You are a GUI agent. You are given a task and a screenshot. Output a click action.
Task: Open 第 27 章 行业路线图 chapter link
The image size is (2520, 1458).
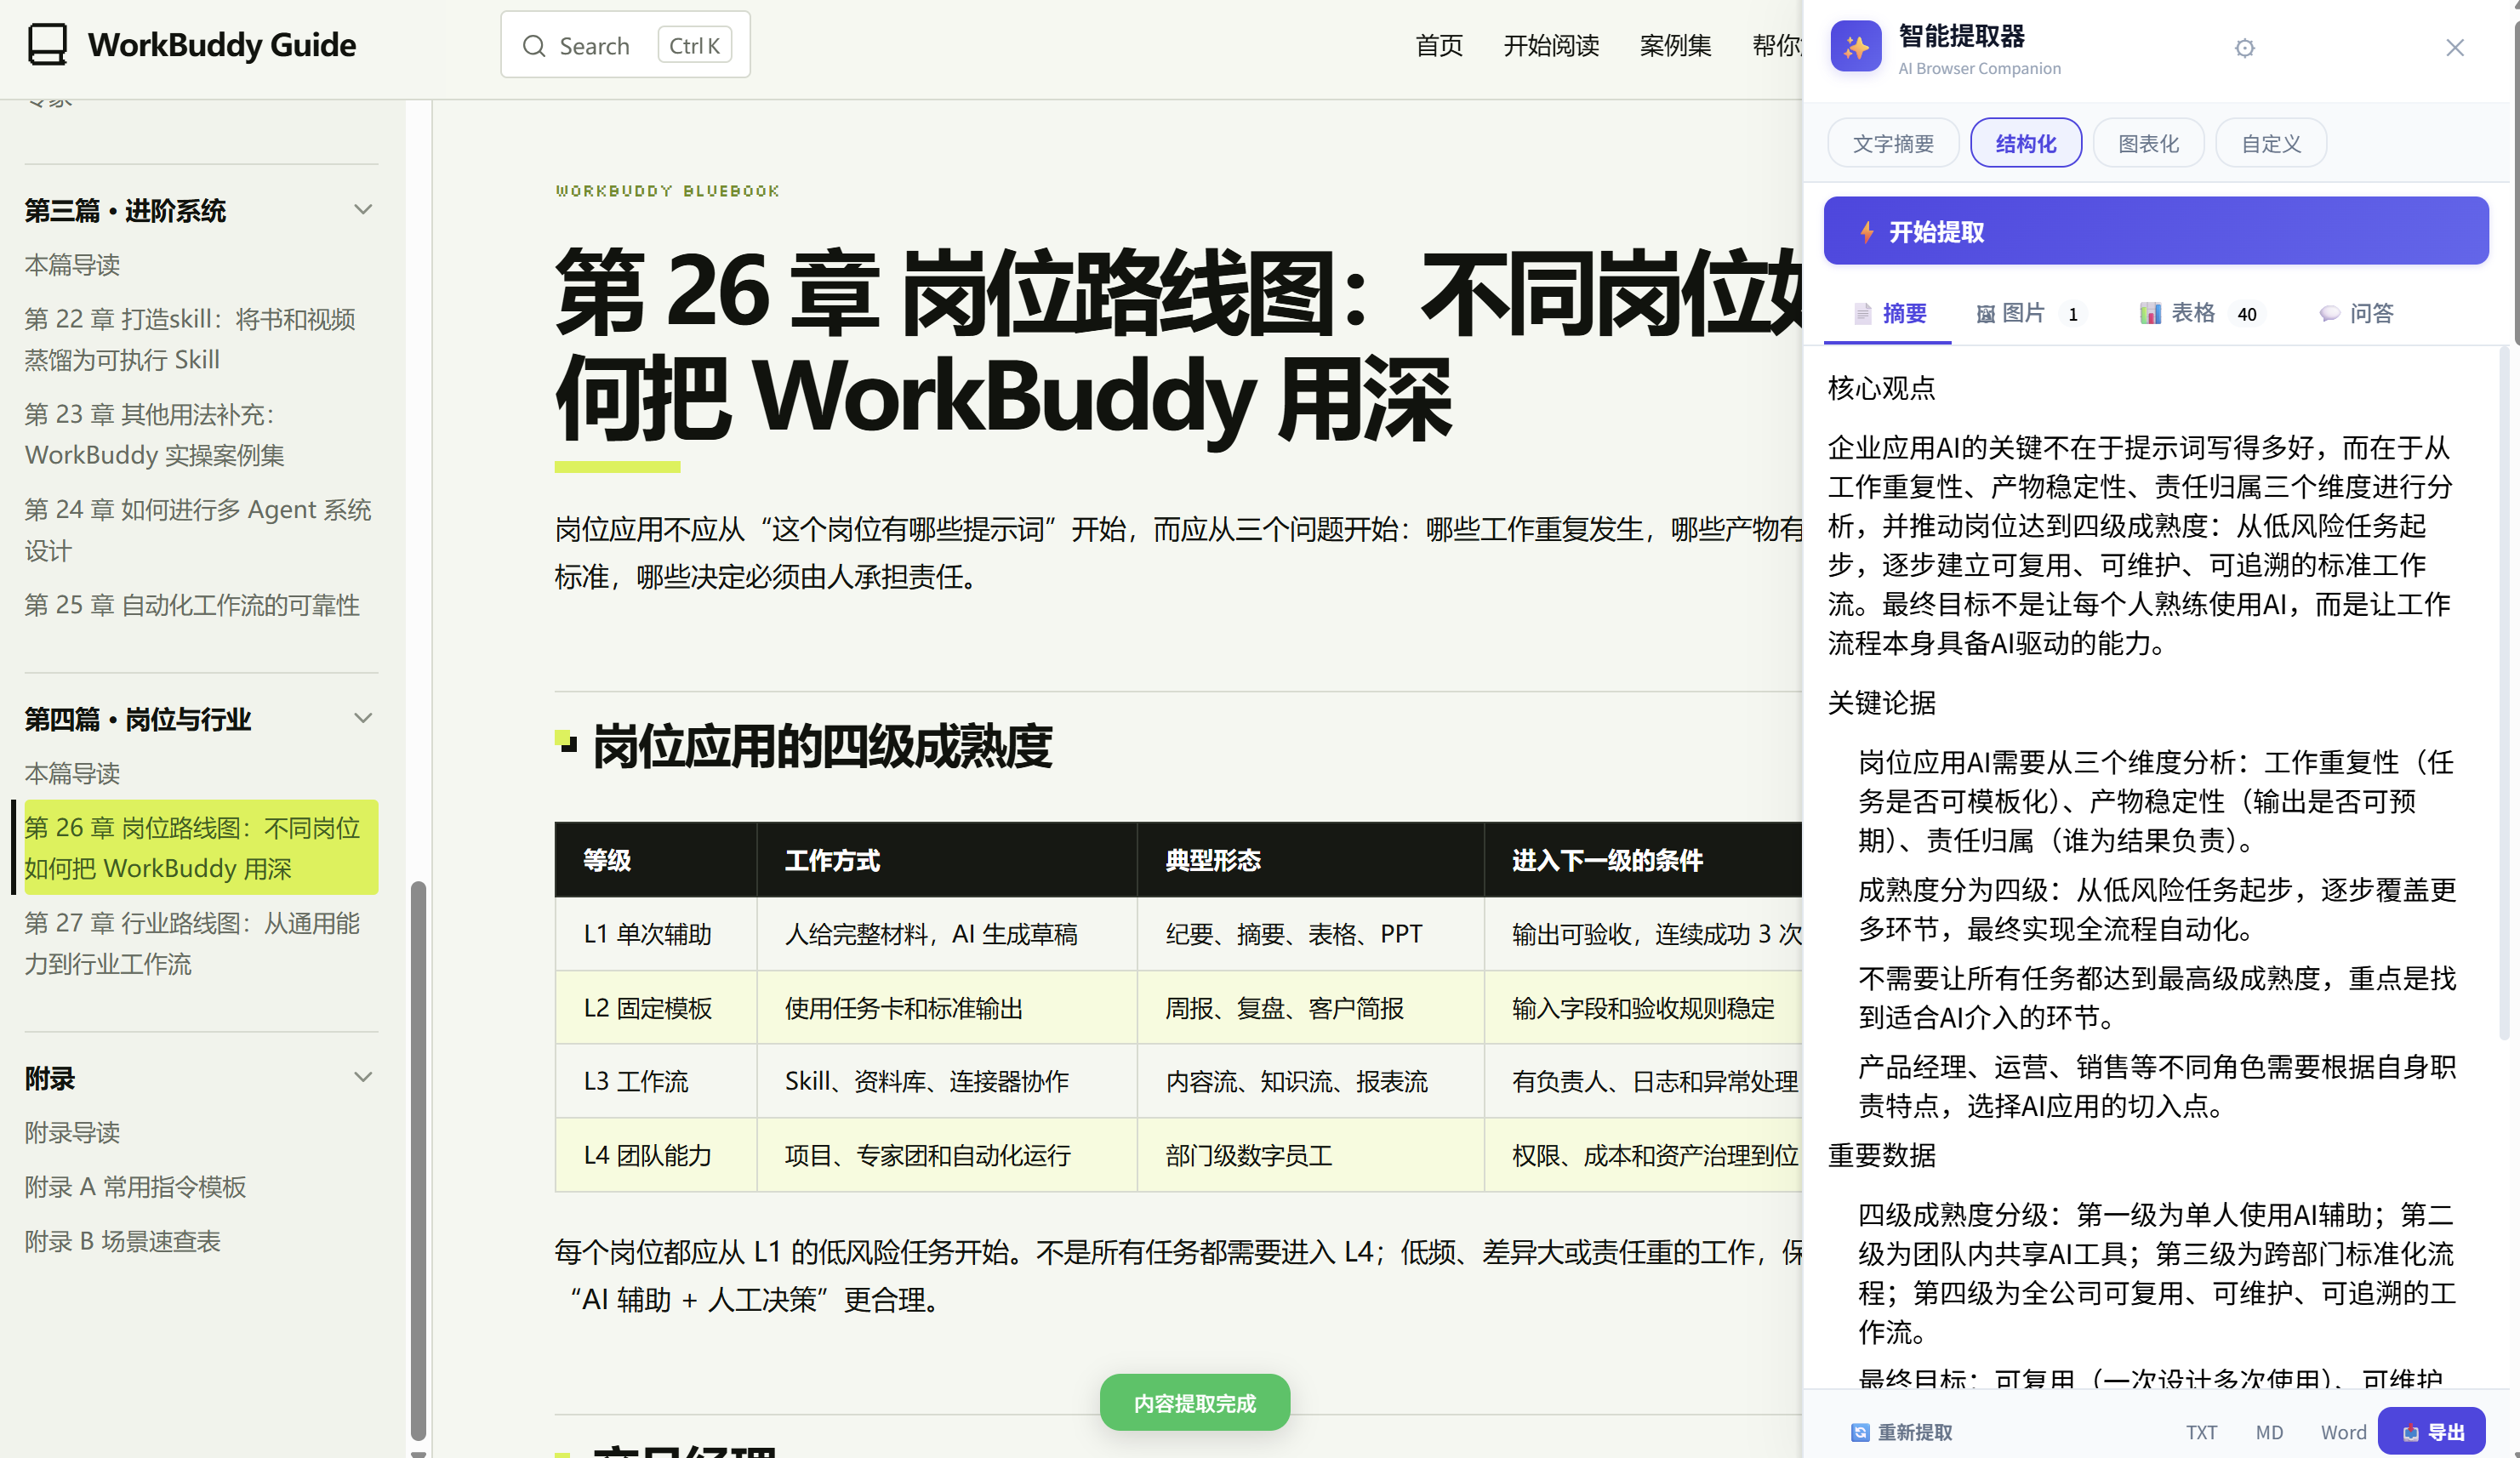[x=192, y=943]
